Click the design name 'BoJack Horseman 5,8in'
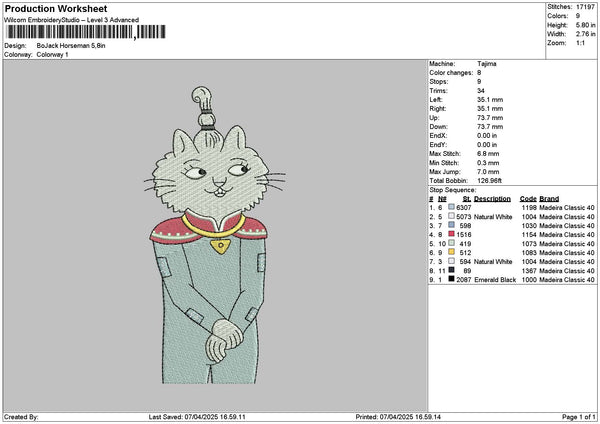600x424 pixels. coord(71,46)
